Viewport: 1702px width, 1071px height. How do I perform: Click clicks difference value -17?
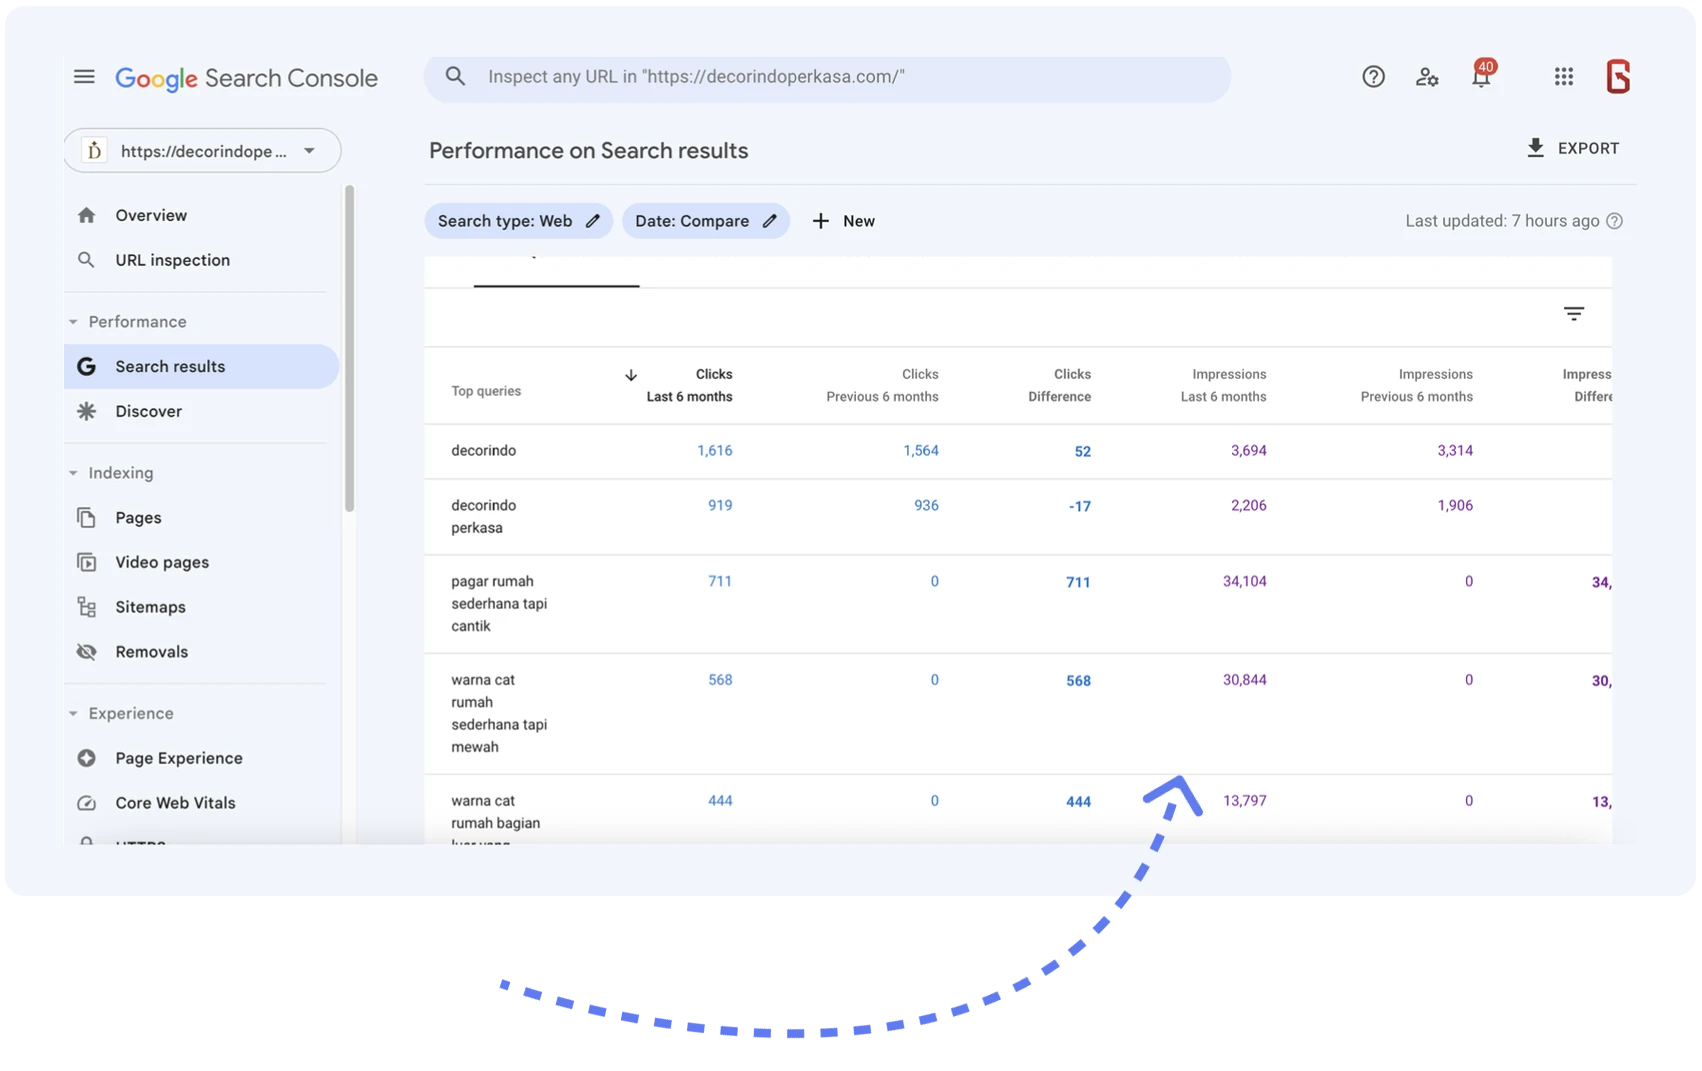pyautogui.click(x=1079, y=506)
